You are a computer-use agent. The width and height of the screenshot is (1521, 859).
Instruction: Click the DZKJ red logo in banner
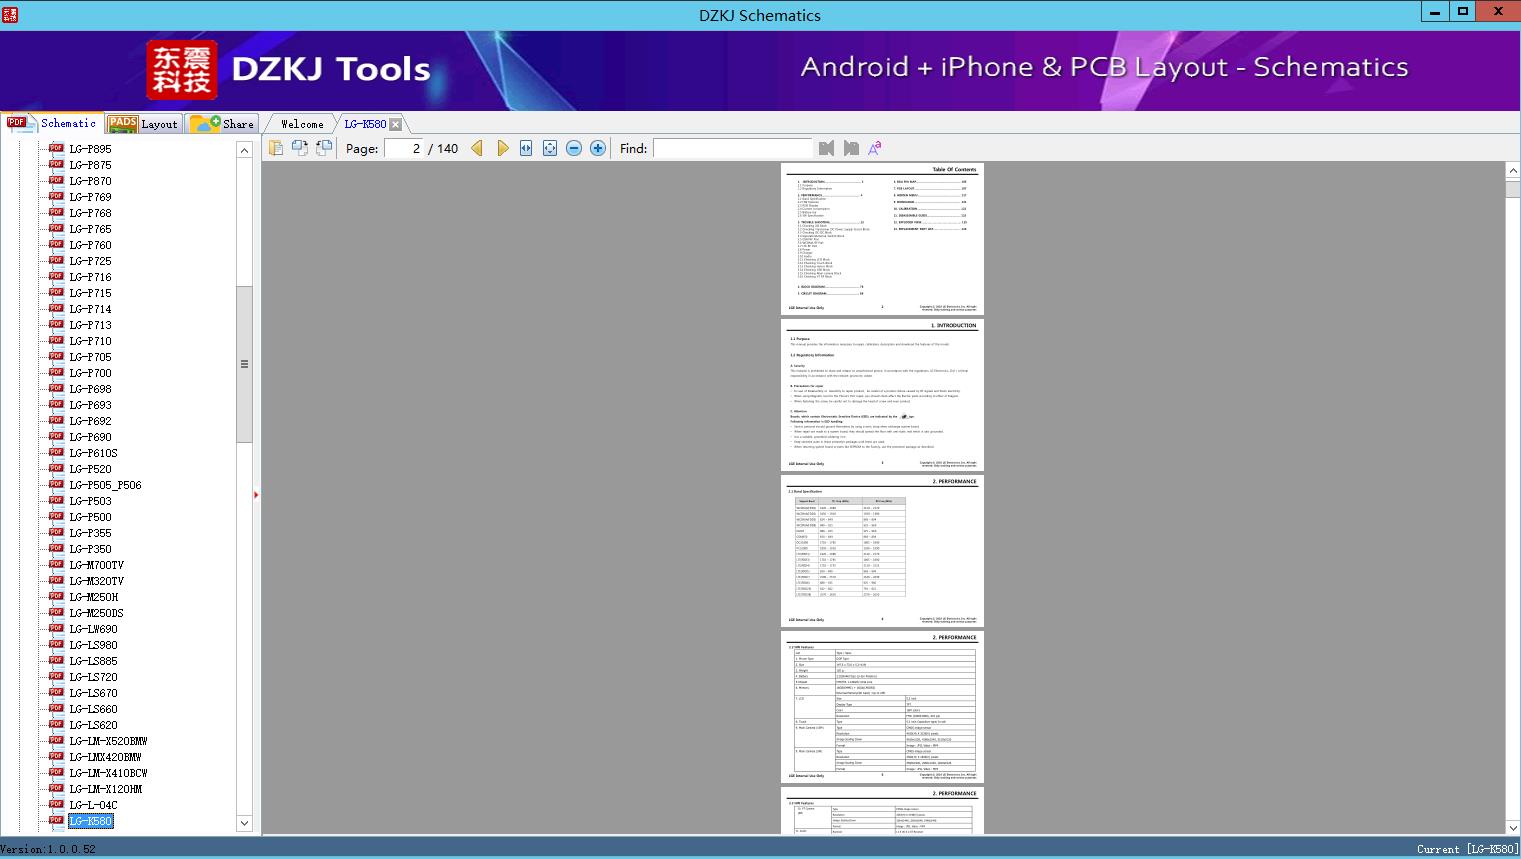[181, 70]
